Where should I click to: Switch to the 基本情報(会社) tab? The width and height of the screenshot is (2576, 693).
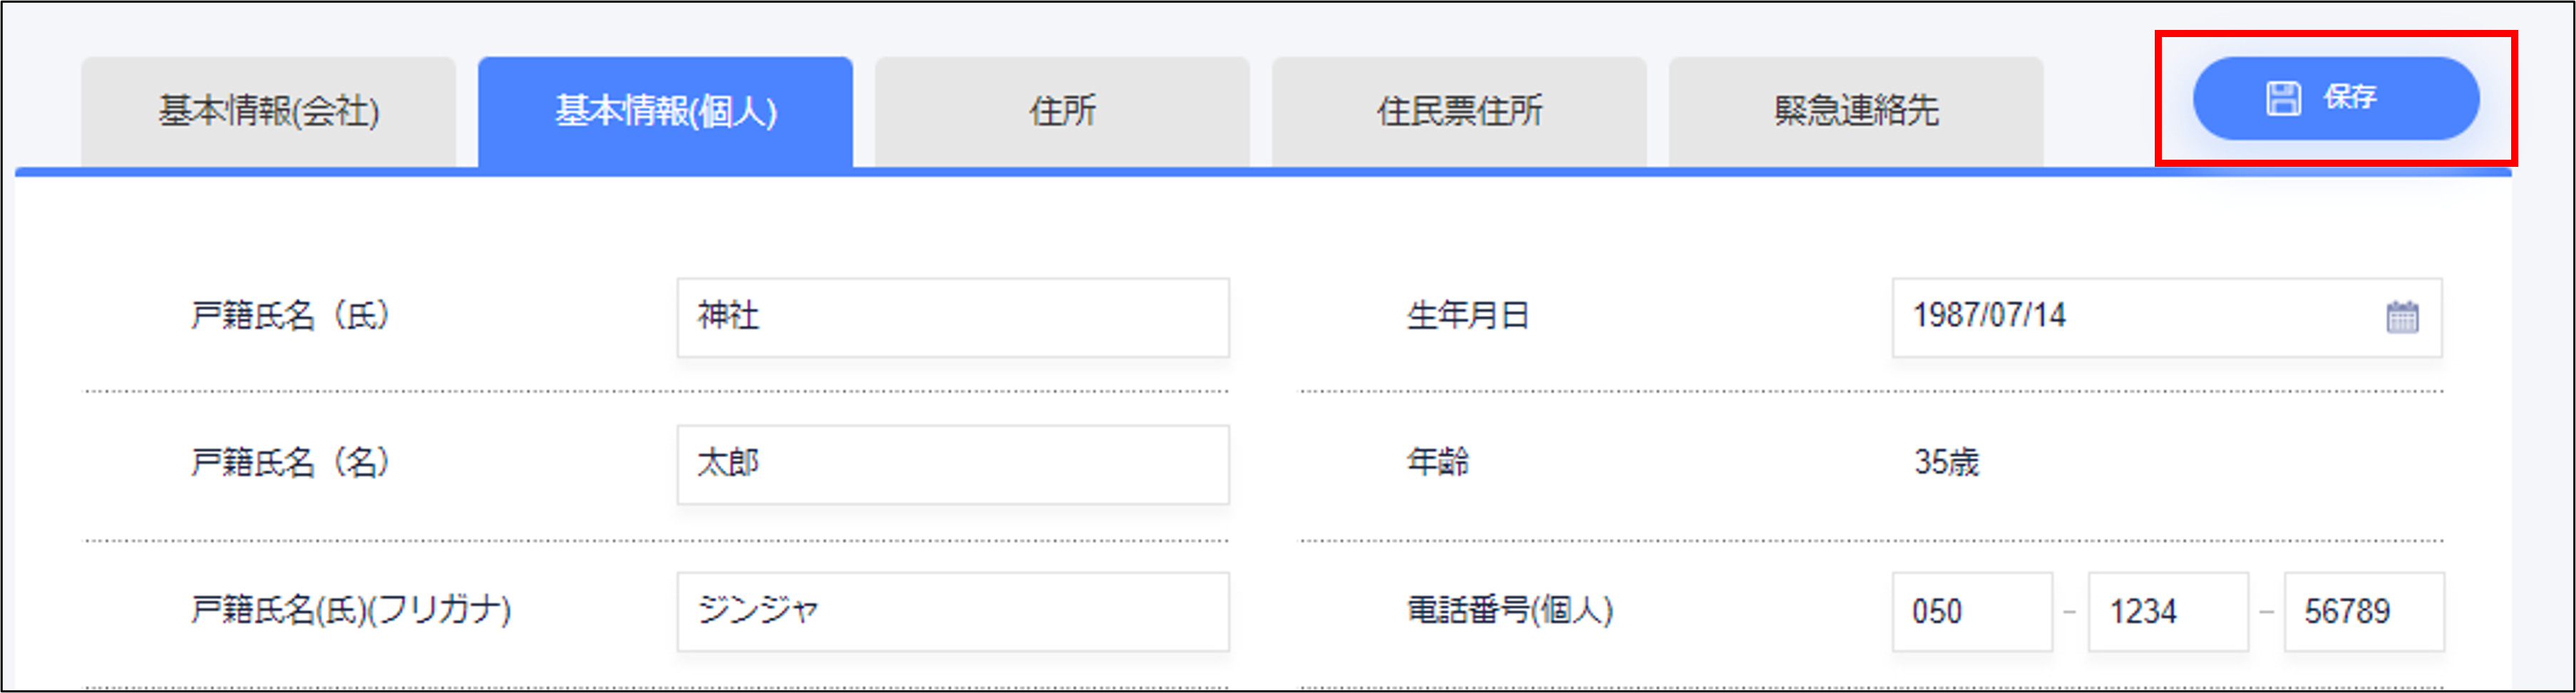pos(268,111)
